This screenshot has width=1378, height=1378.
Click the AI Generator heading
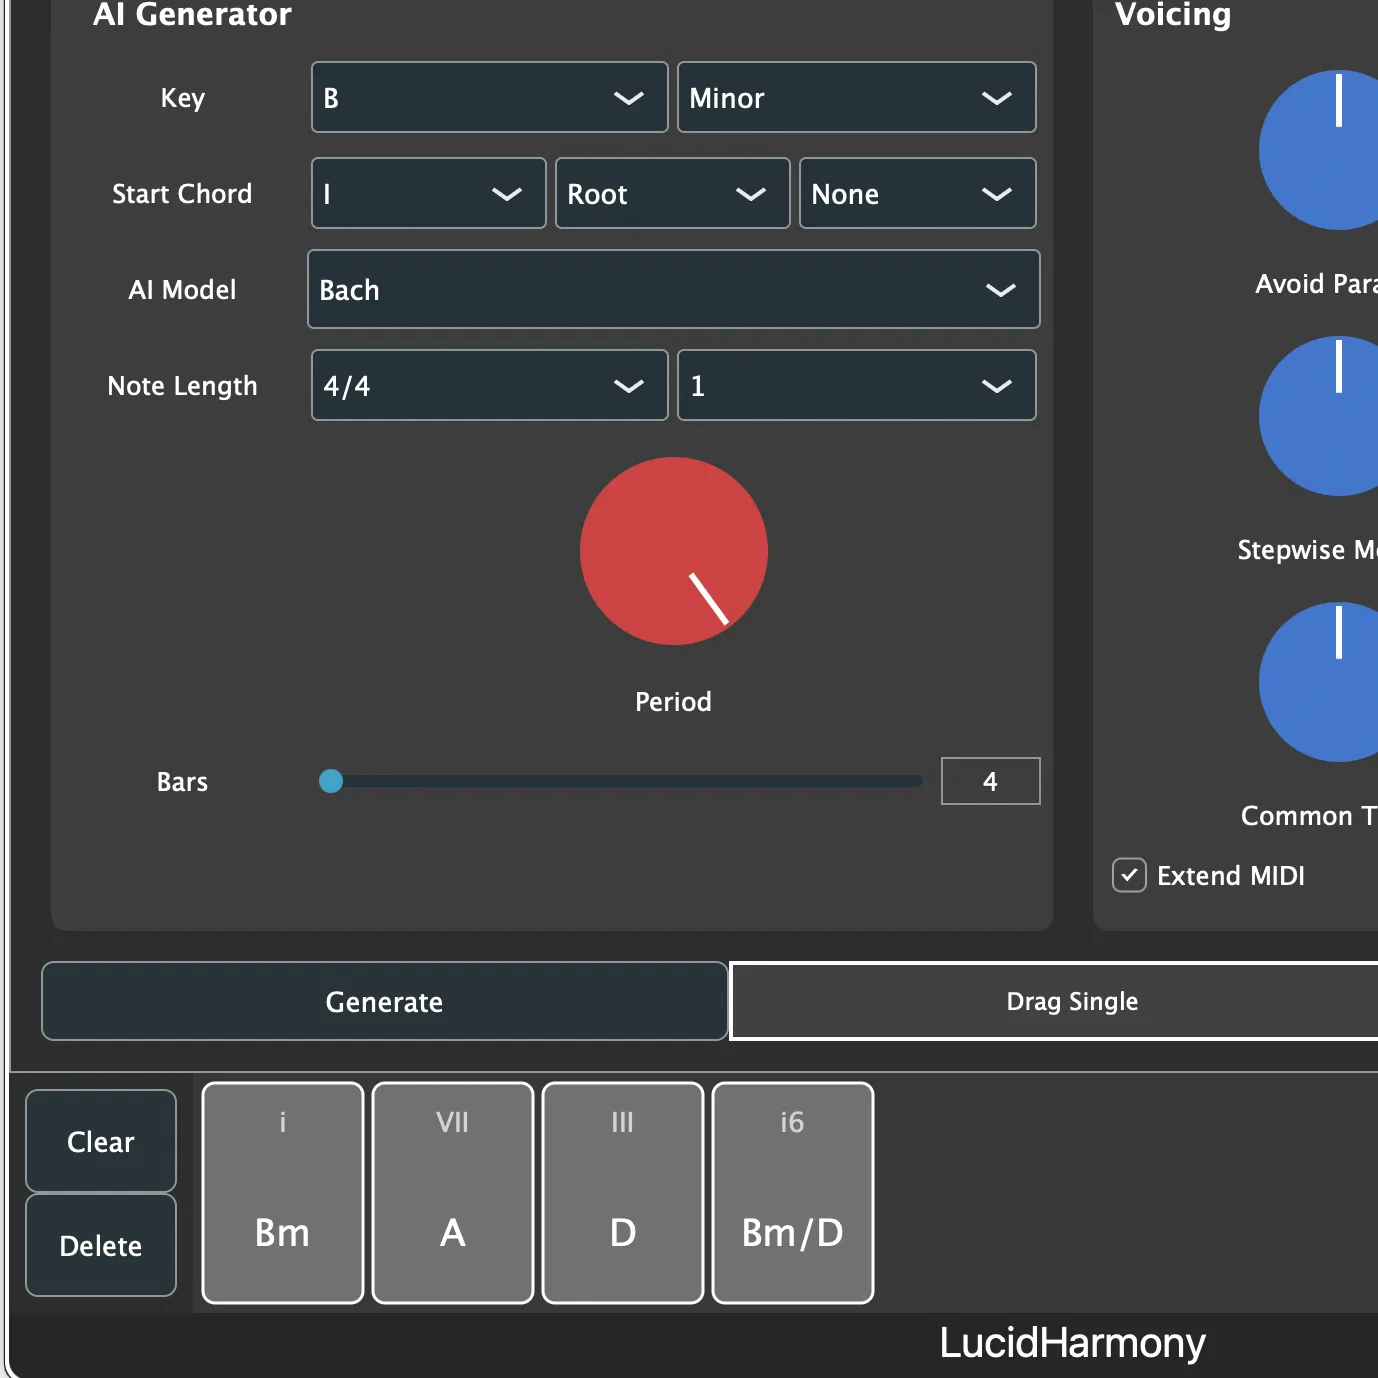(192, 14)
